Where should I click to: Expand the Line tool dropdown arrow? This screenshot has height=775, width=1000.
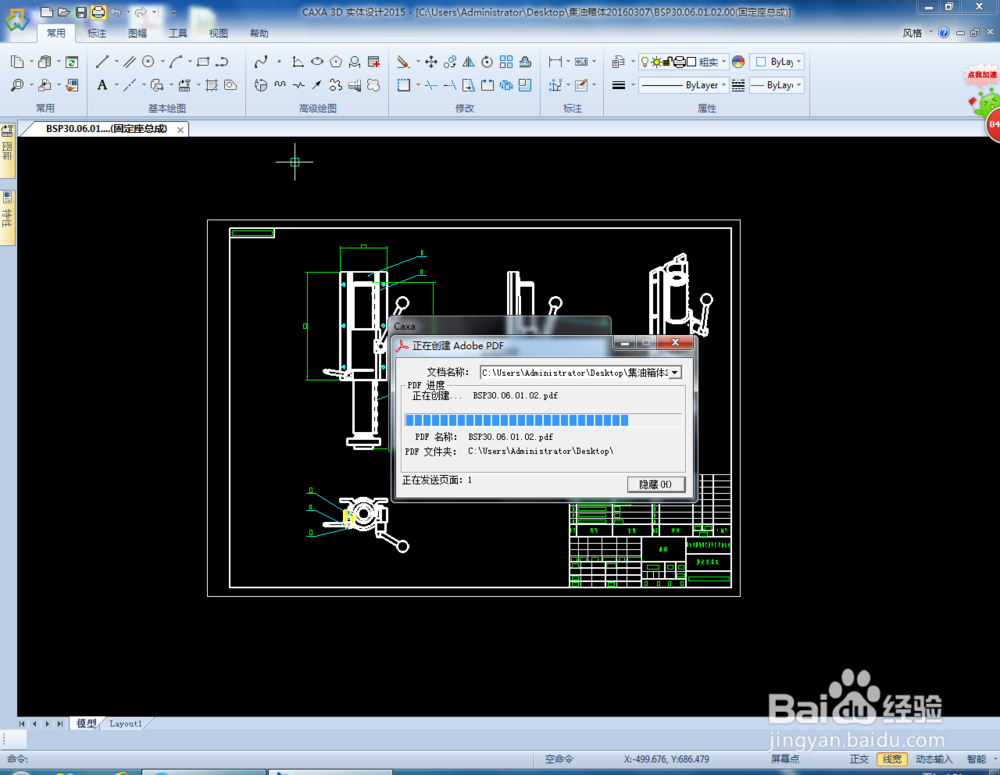pos(116,62)
